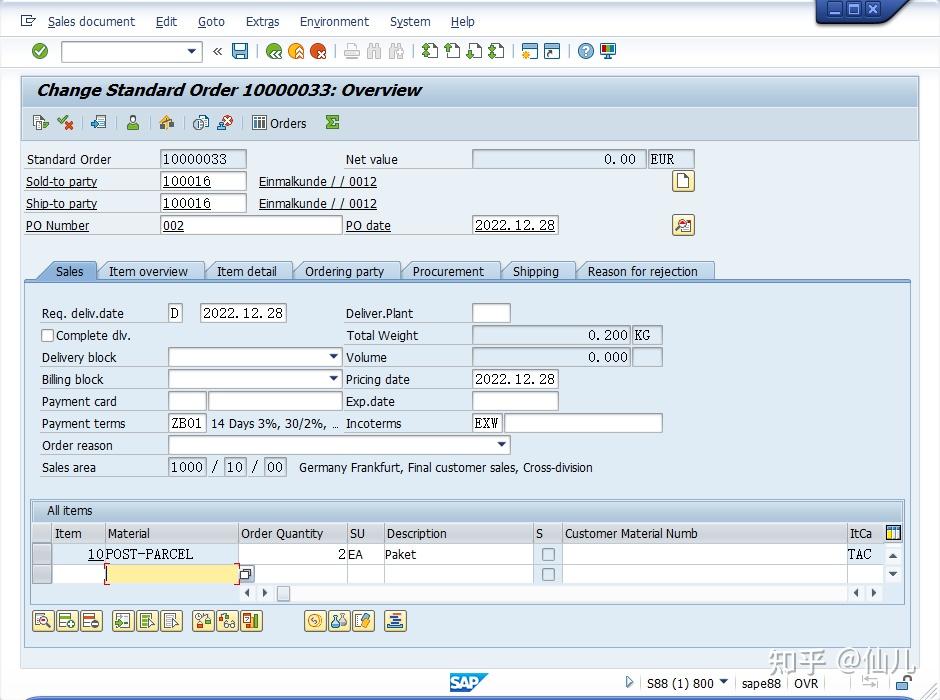Display order sum using the sigma icon
This screenshot has height=700, width=940.
[330, 123]
